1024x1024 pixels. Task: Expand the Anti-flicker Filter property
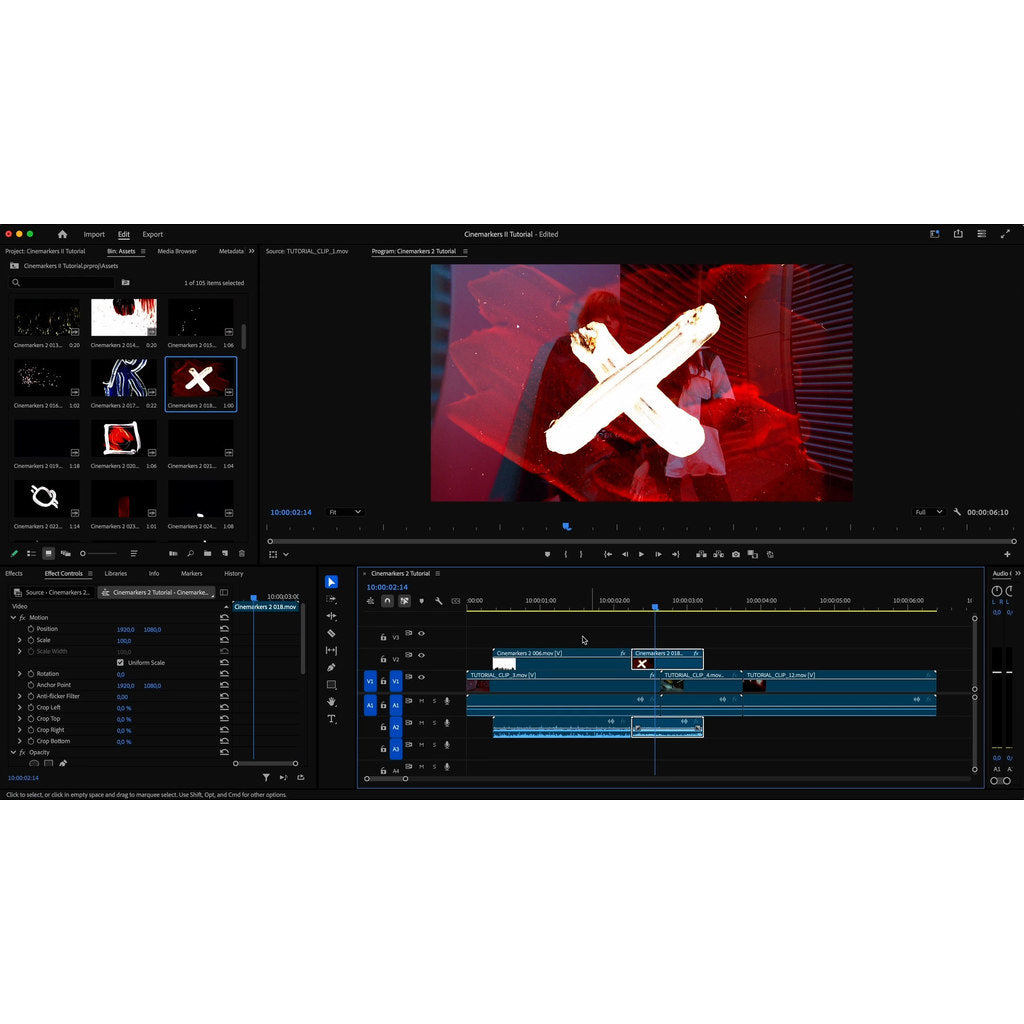20,696
